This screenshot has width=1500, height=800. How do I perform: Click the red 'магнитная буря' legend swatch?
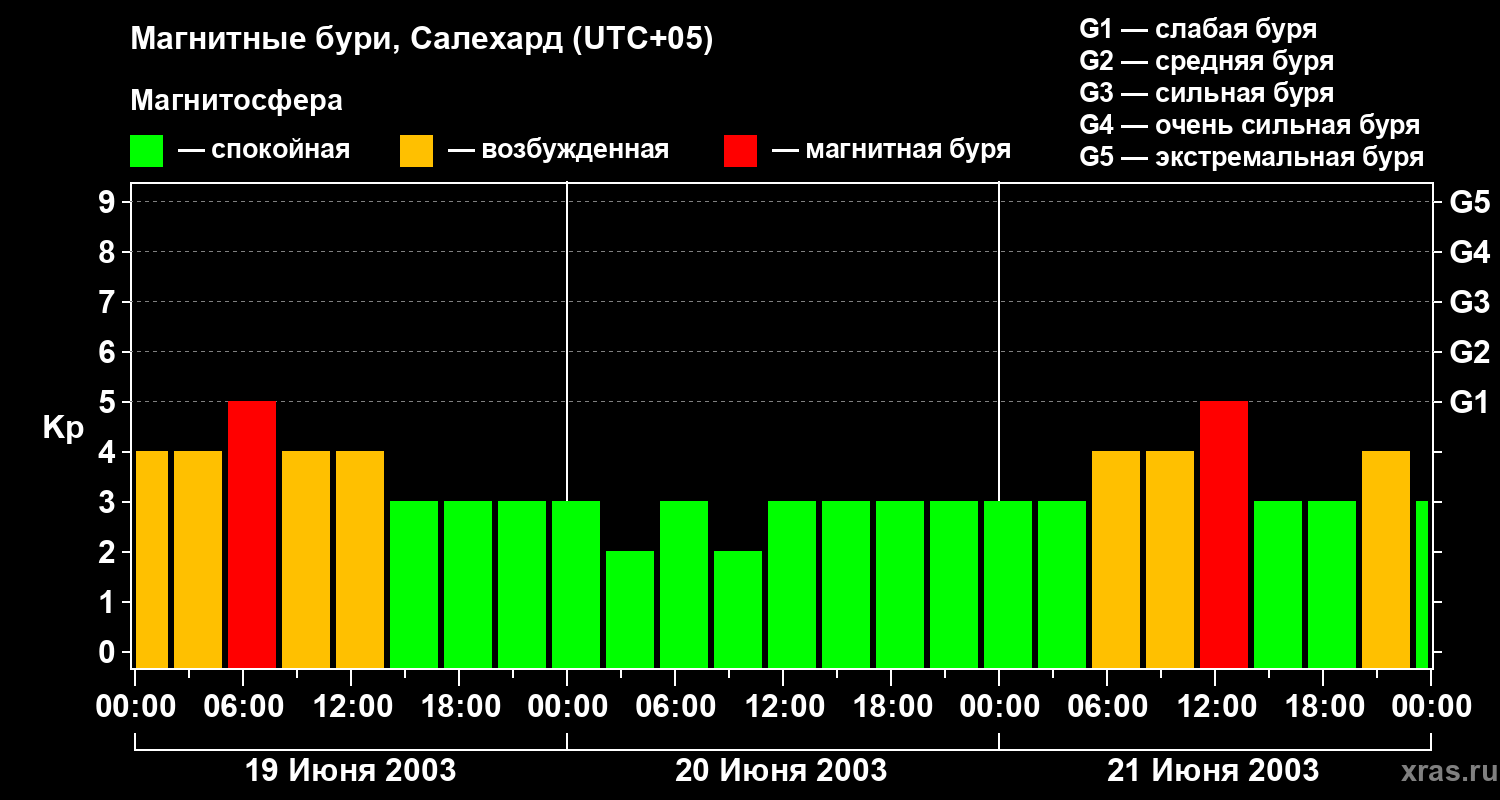click(741, 151)
